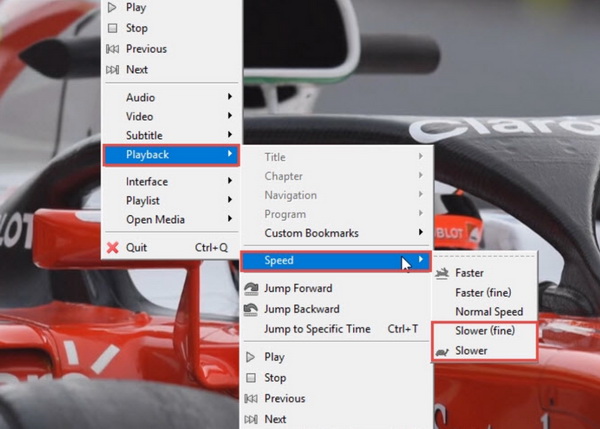Click the Stop square icon in main menu
Image resolution: width=600 pixels, height=429 pixels.
point(112,28)
